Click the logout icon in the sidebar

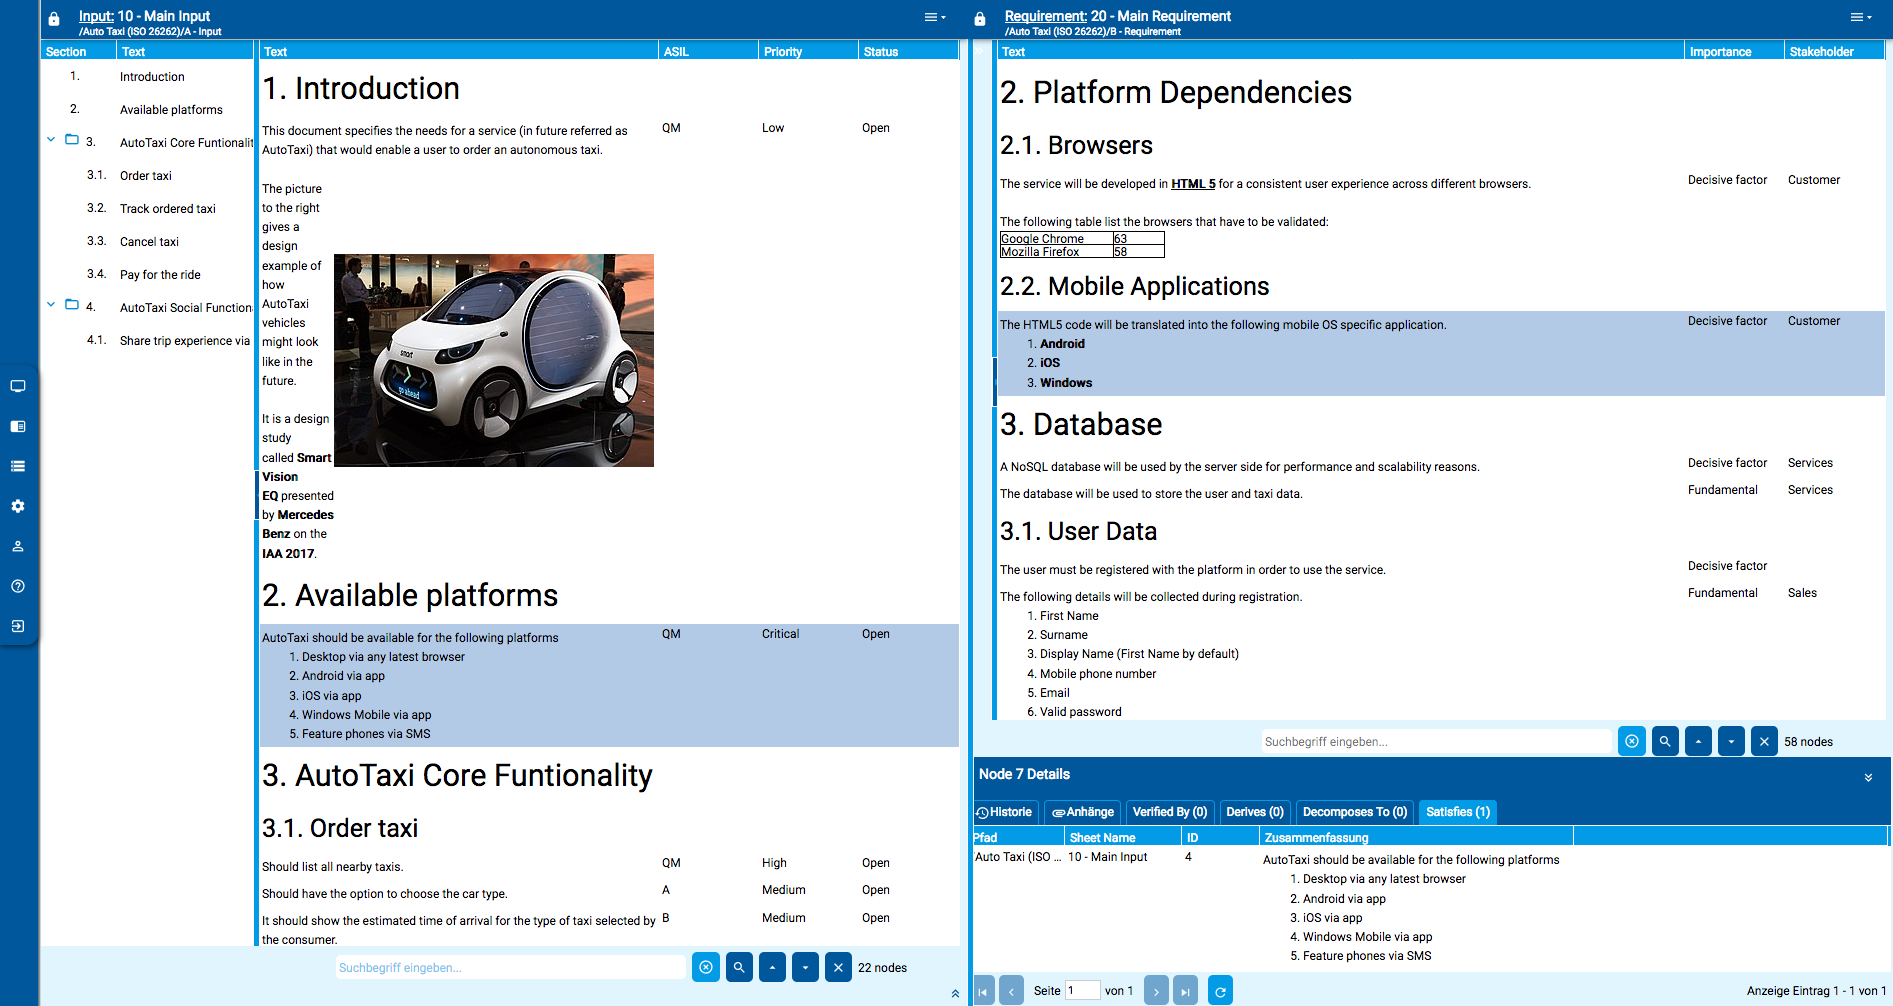click(18, 626)
